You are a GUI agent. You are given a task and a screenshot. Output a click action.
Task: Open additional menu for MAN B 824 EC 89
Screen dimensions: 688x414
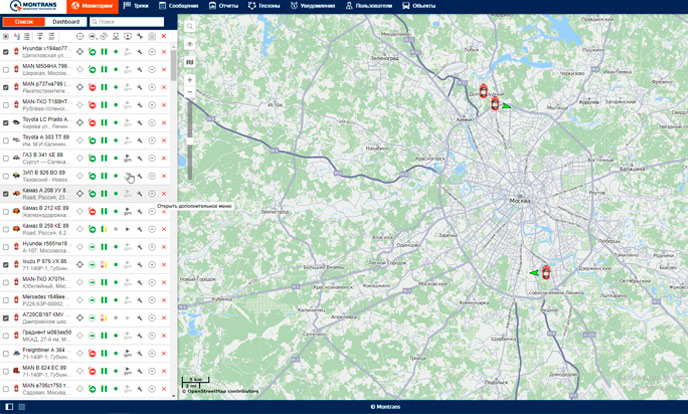click(x=152, y=371)
